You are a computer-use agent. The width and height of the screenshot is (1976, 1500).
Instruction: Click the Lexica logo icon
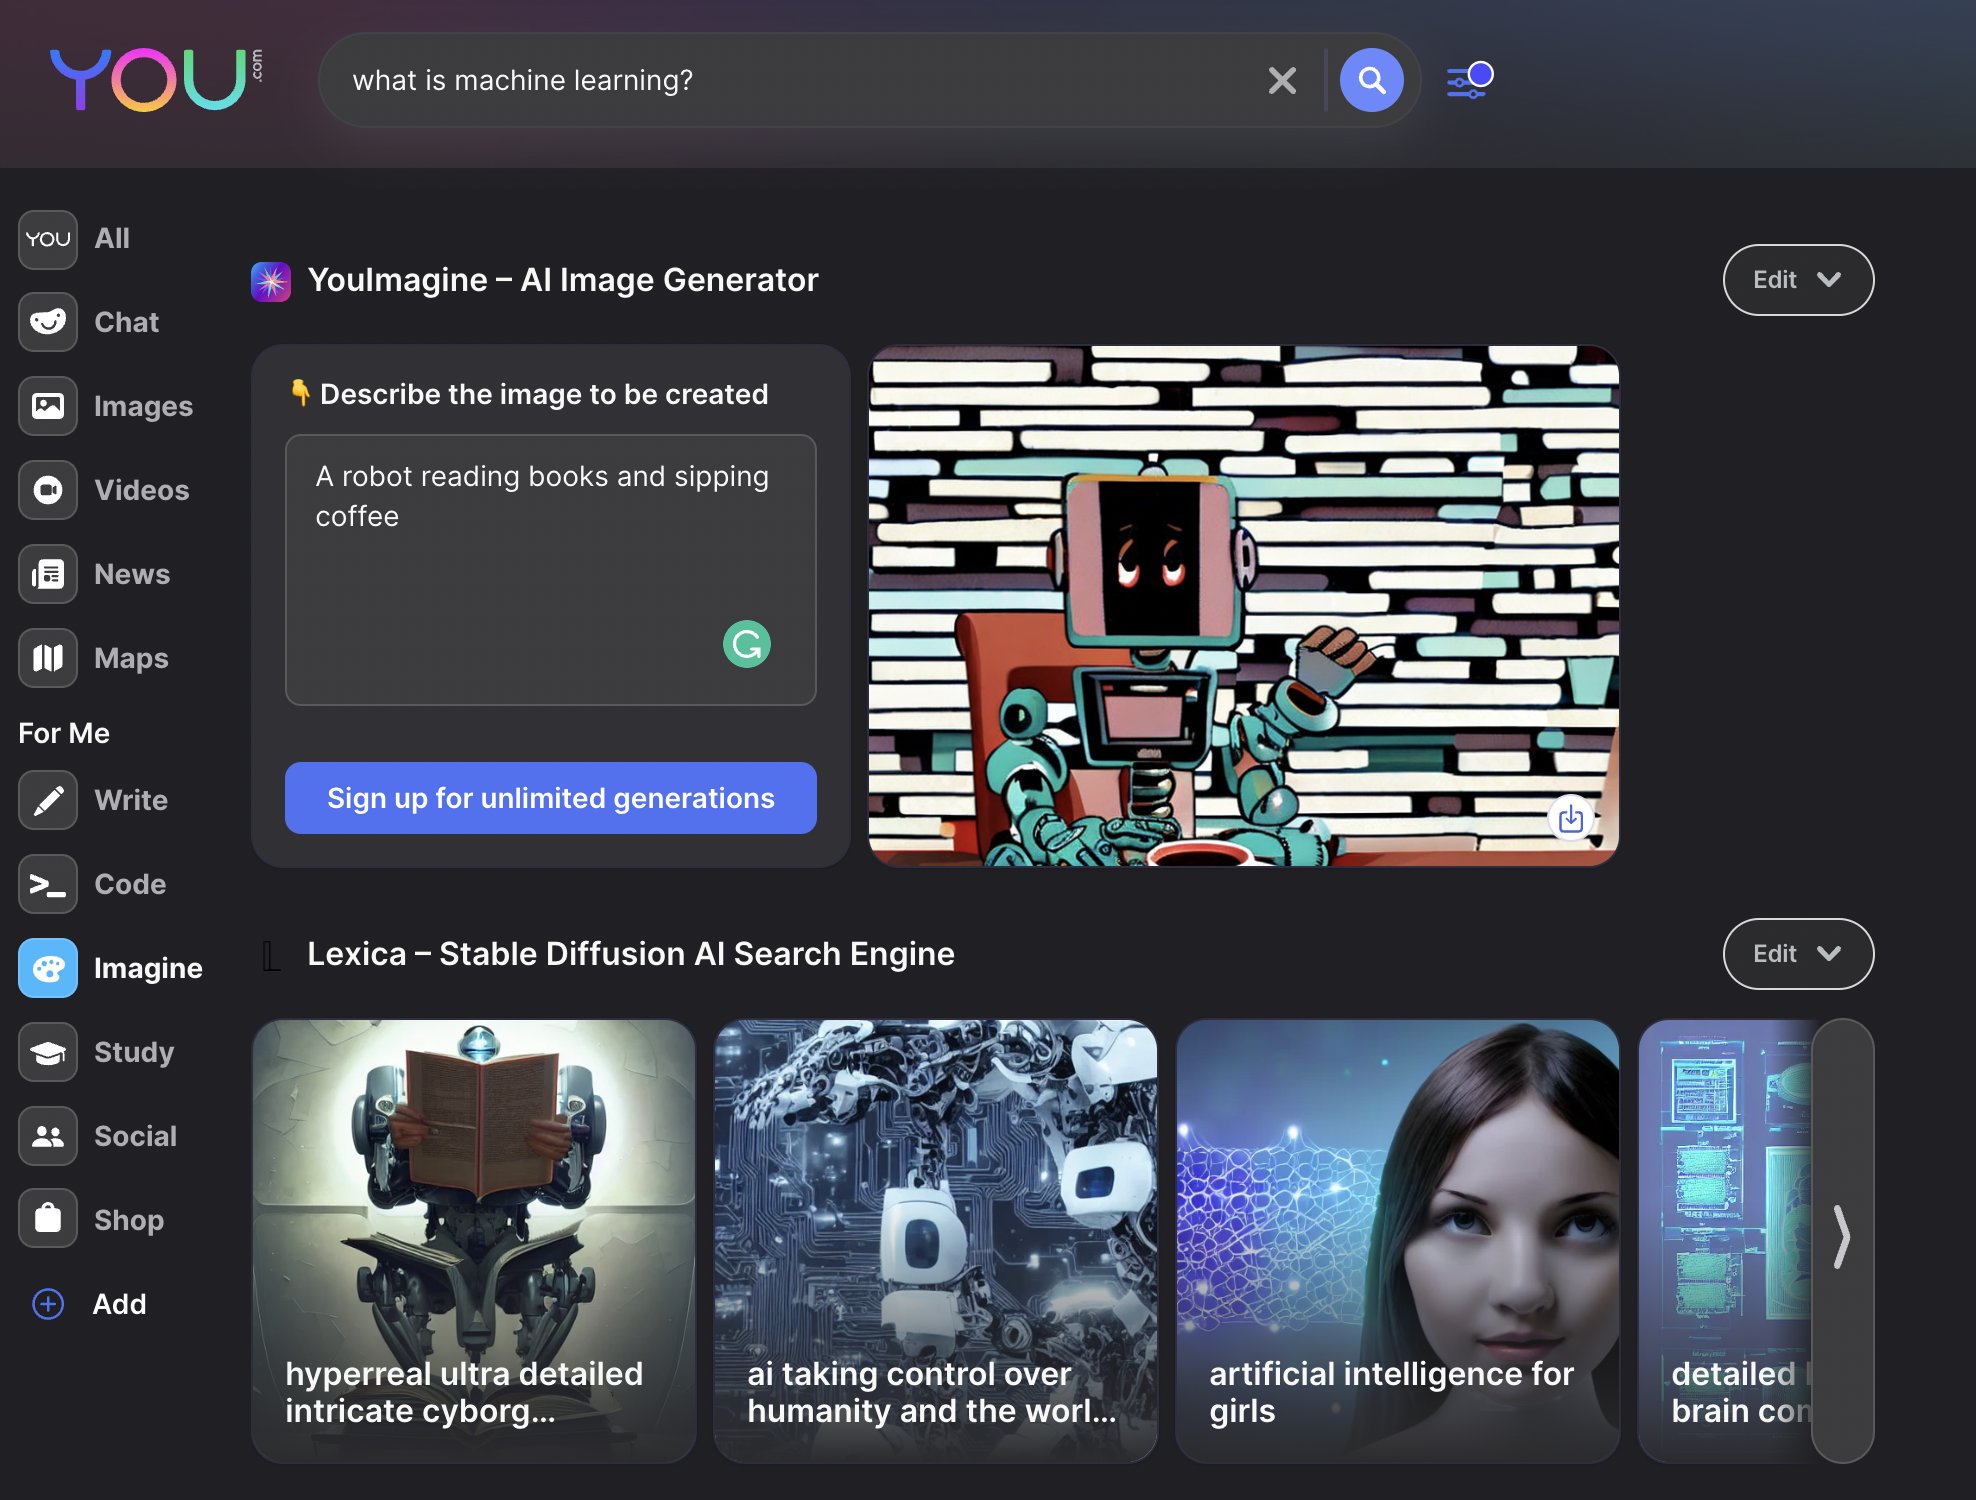271,955
